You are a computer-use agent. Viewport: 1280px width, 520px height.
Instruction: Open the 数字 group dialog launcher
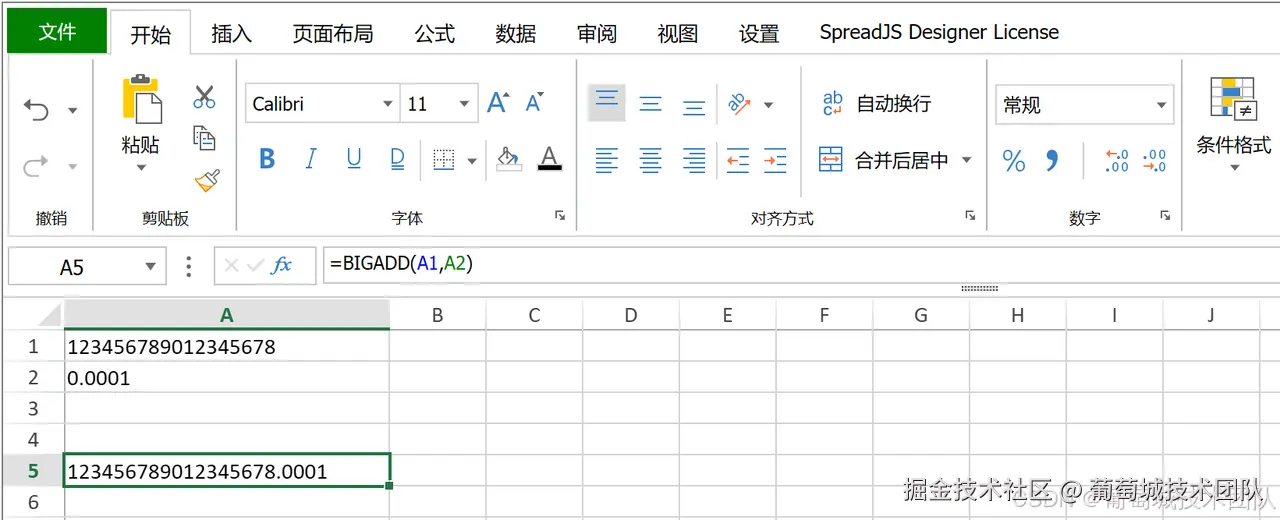pos(1165,215)
